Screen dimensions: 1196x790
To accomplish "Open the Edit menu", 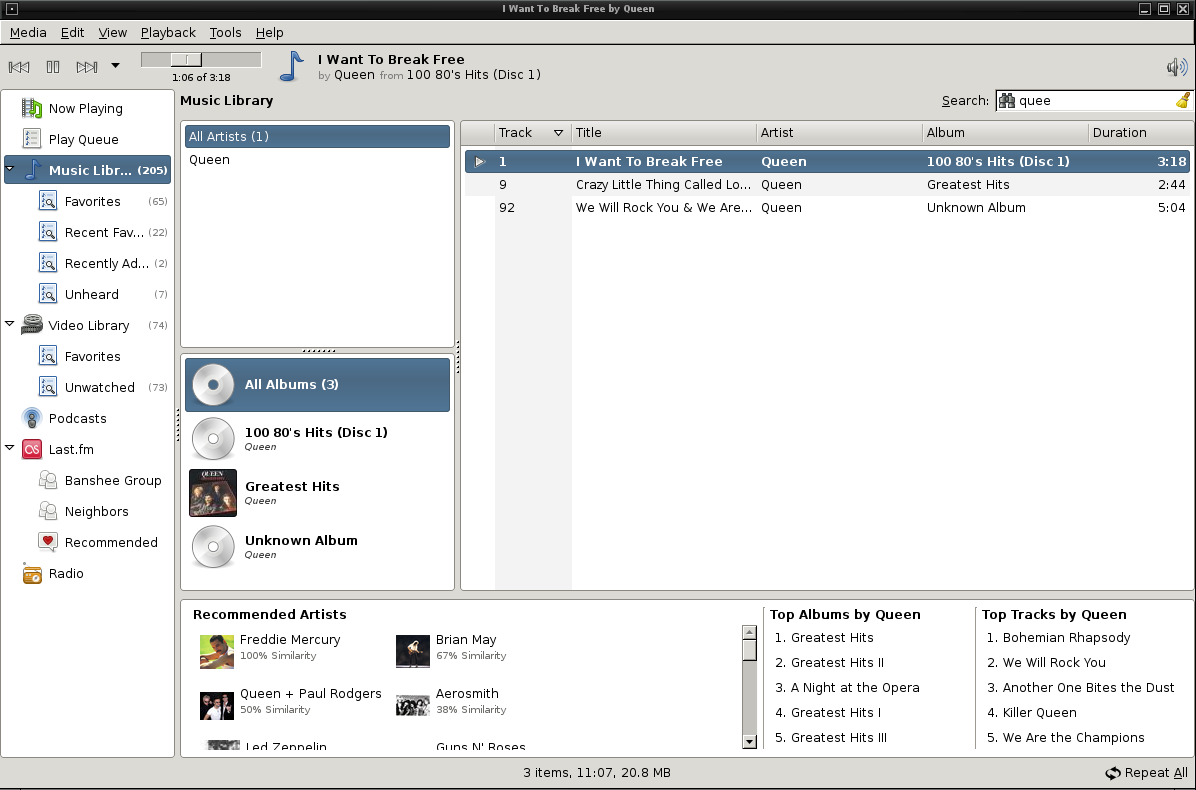I will pos(72,33).
